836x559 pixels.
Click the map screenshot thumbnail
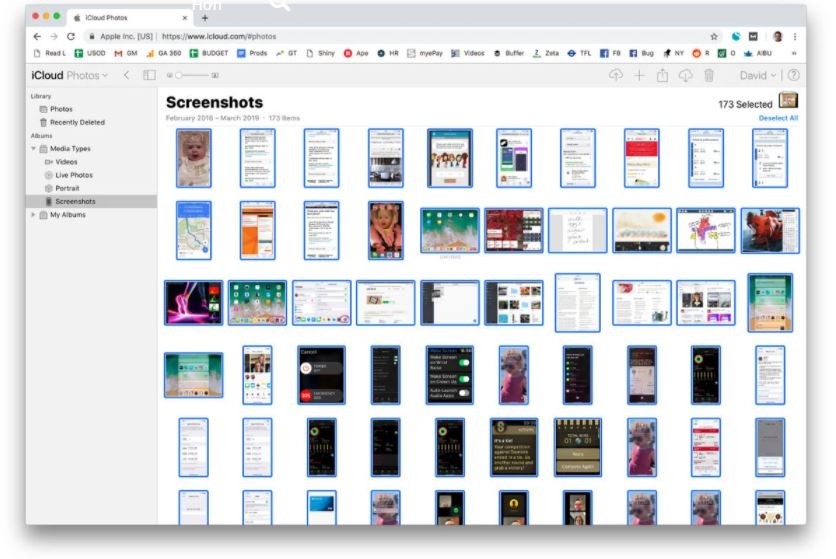[x=194, y=230]
